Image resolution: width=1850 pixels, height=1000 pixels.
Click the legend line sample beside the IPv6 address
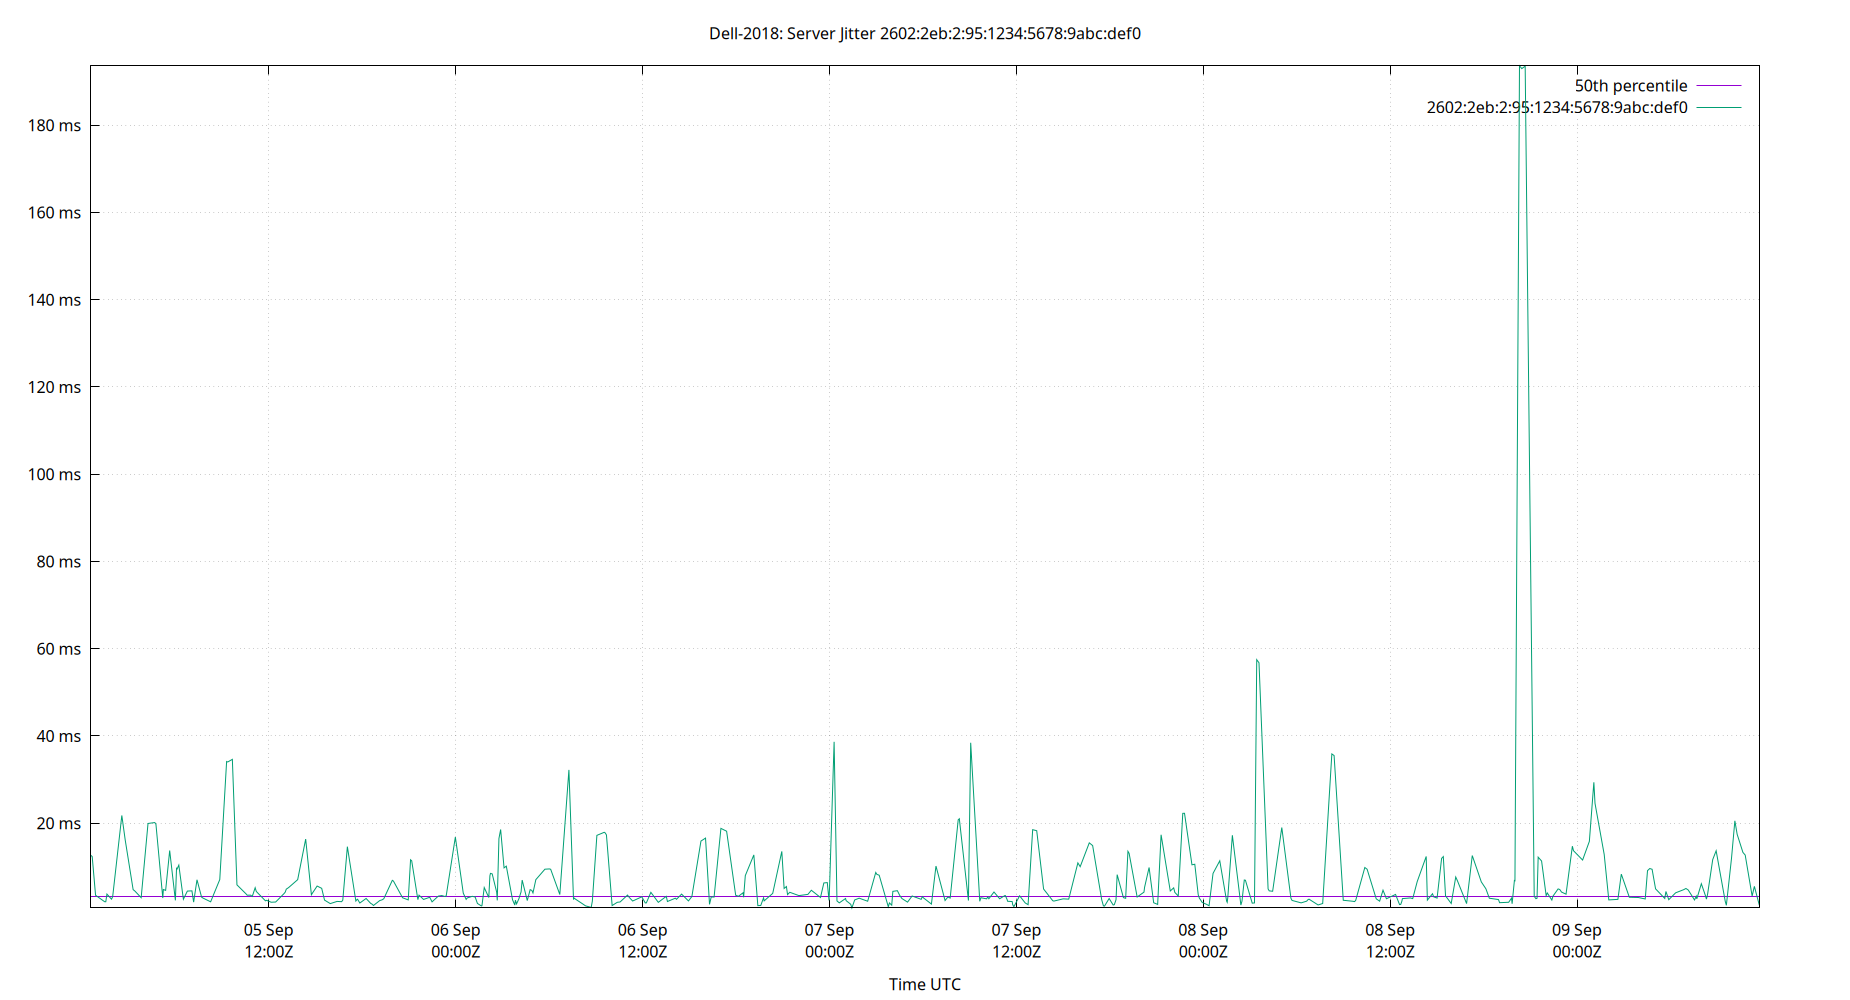[x=1717, y=107]
